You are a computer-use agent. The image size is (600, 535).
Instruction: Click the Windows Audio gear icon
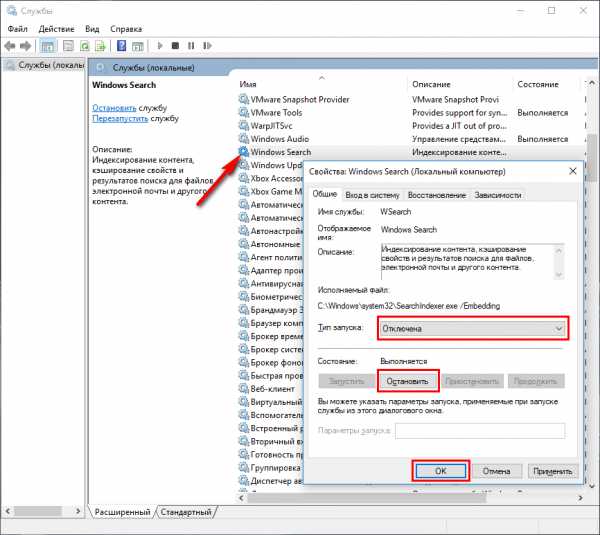click(244, 139)
